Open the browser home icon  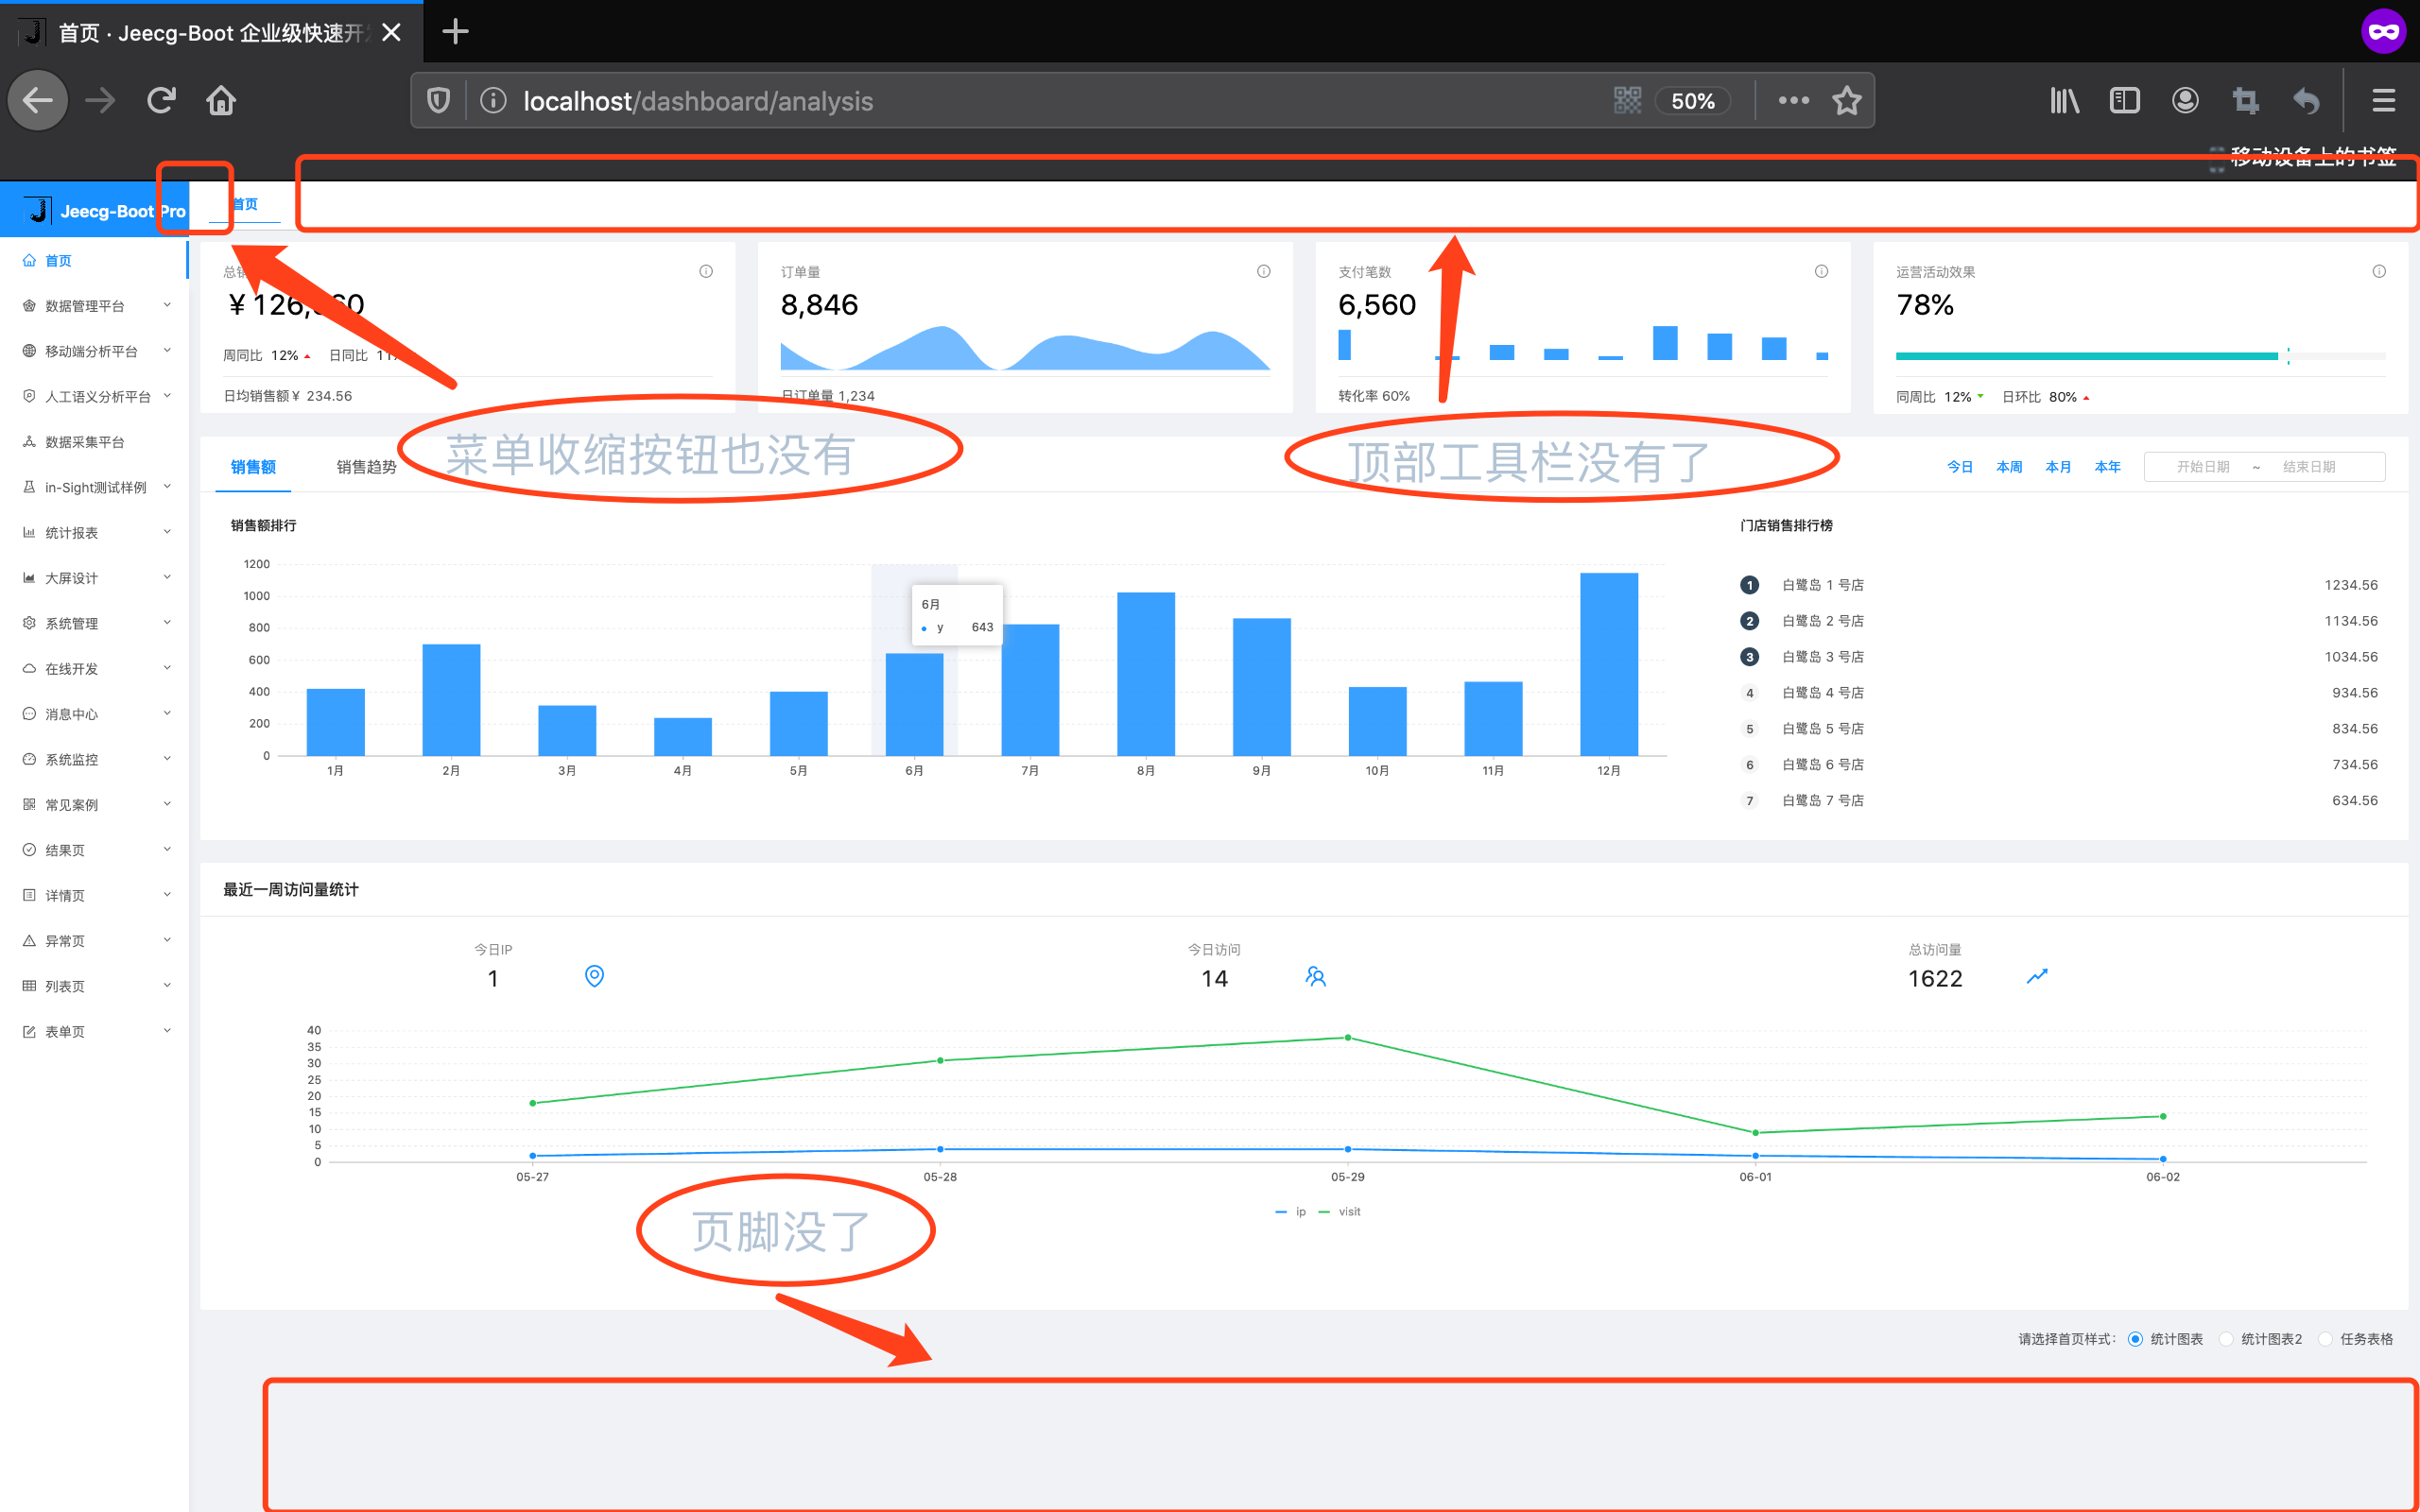coord(221,100)
